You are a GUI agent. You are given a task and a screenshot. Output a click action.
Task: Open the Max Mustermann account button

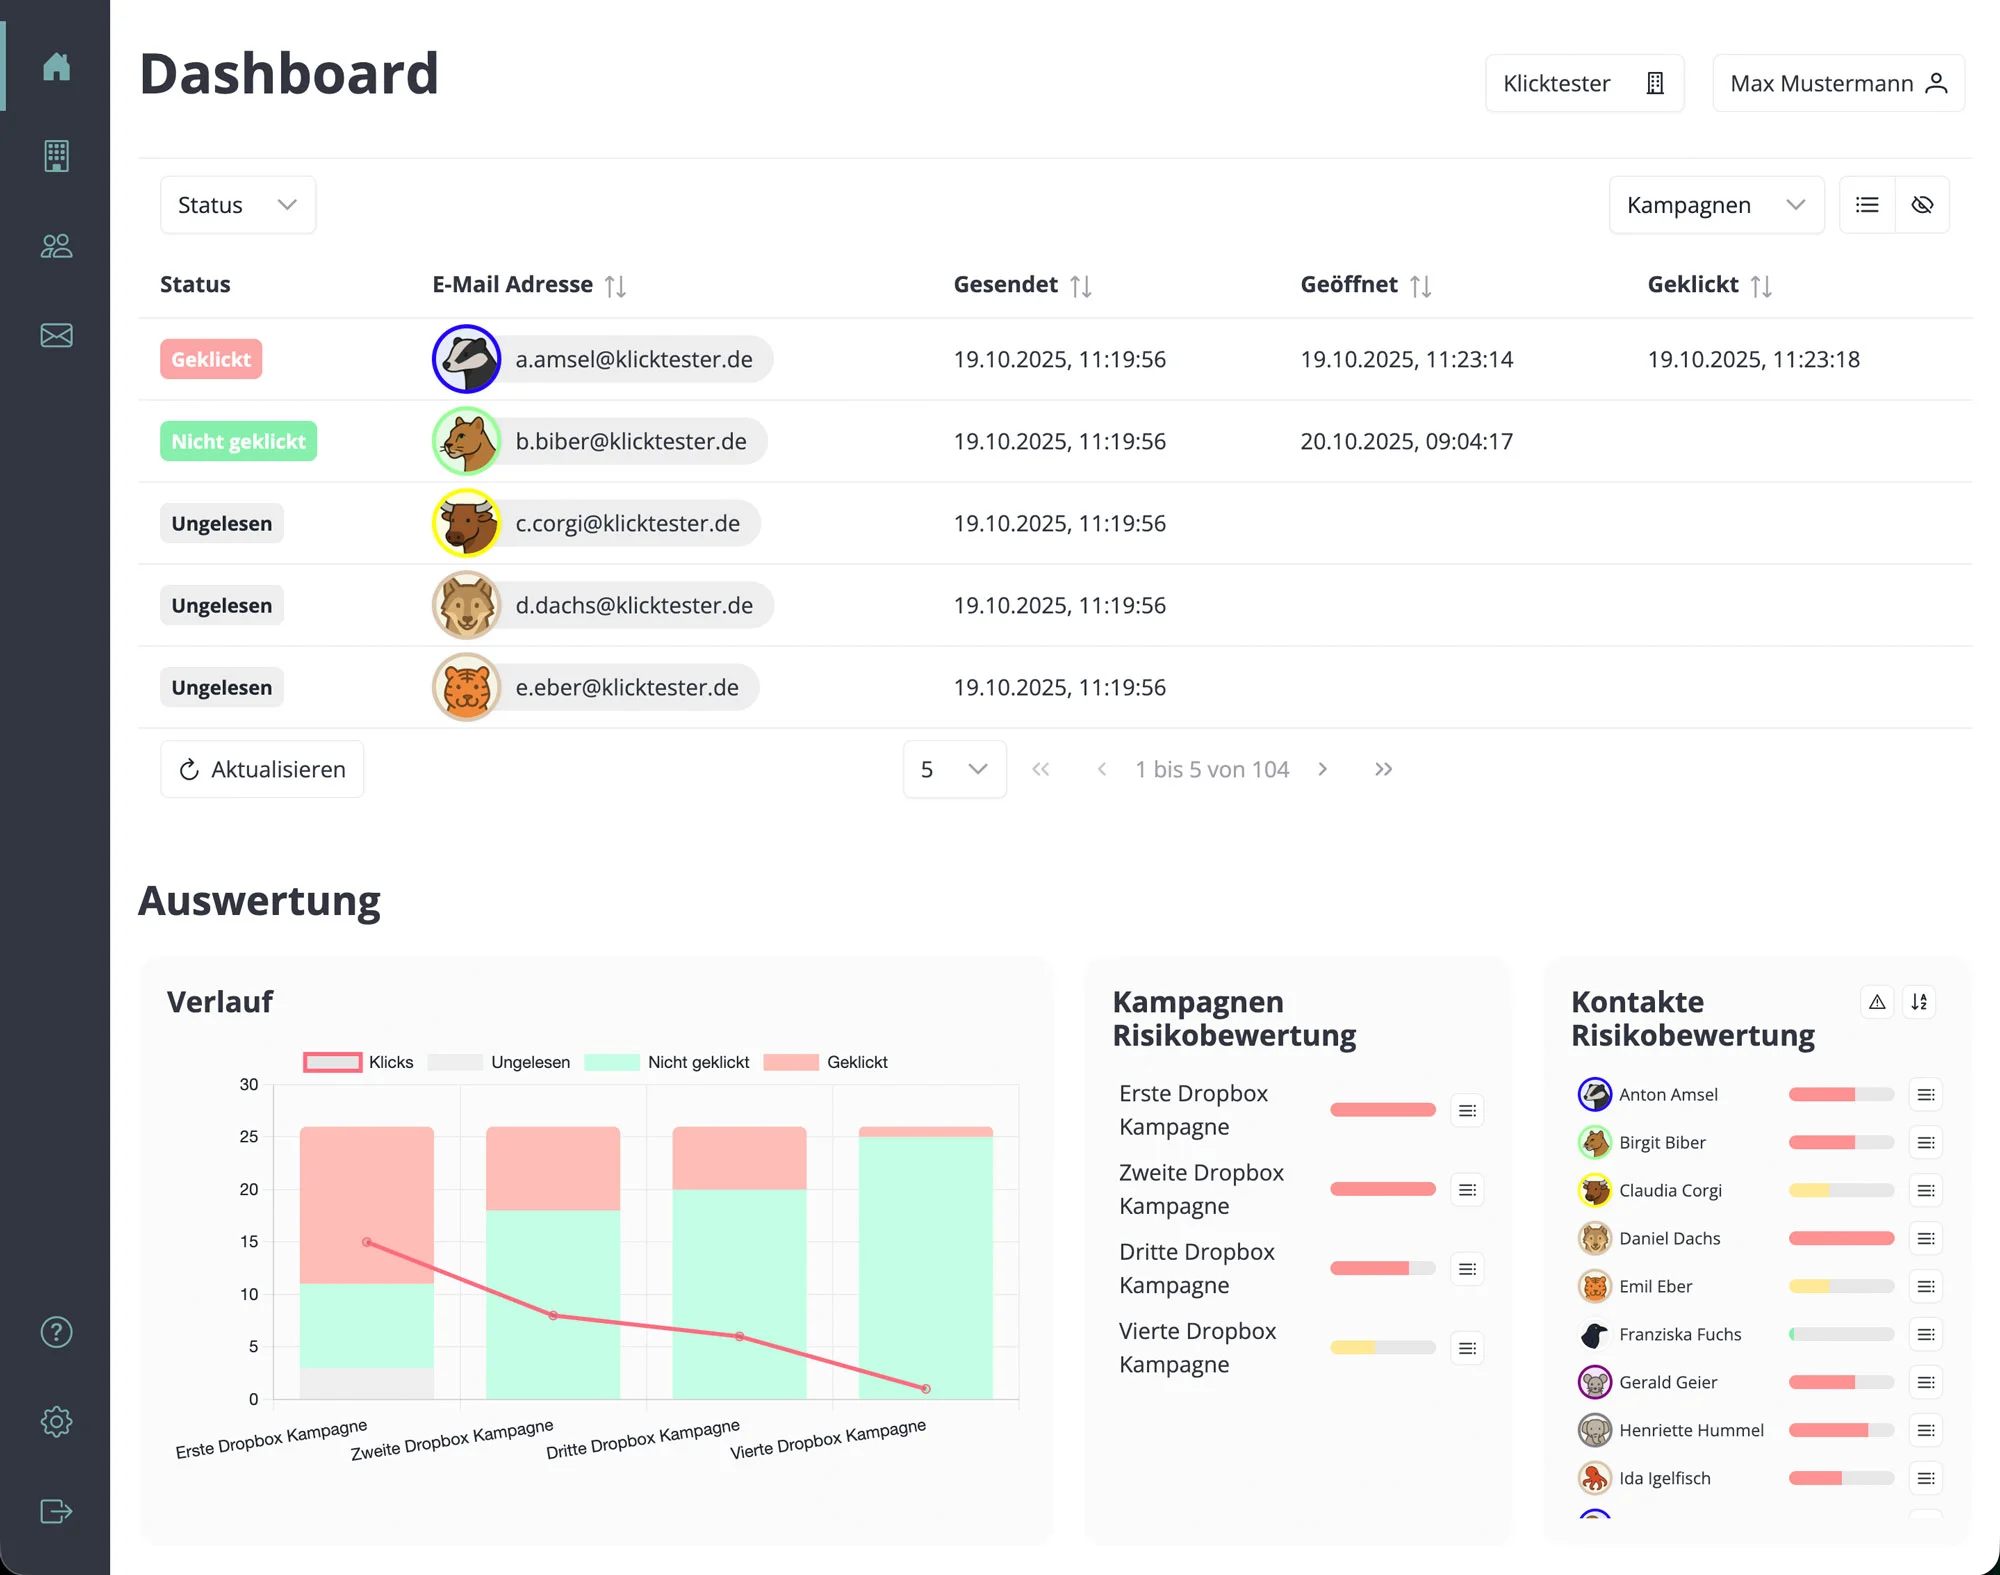click(x=1838, y=82)
